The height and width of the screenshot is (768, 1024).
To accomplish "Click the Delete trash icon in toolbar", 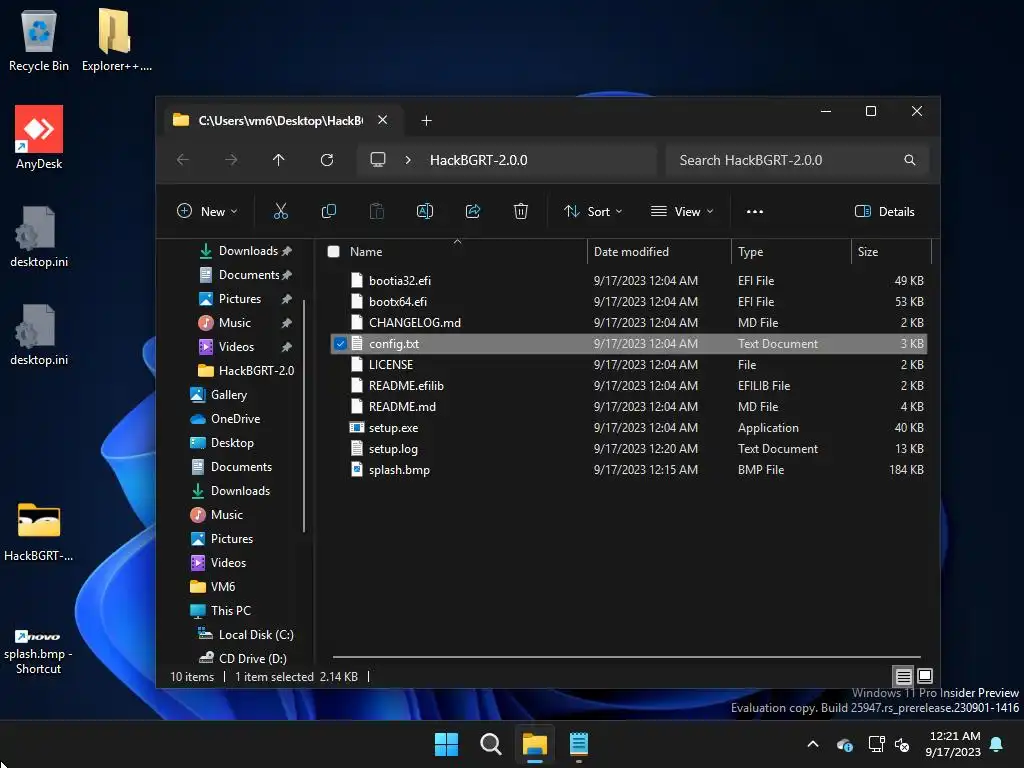I will pyautogui.click(x=520, y=211).
